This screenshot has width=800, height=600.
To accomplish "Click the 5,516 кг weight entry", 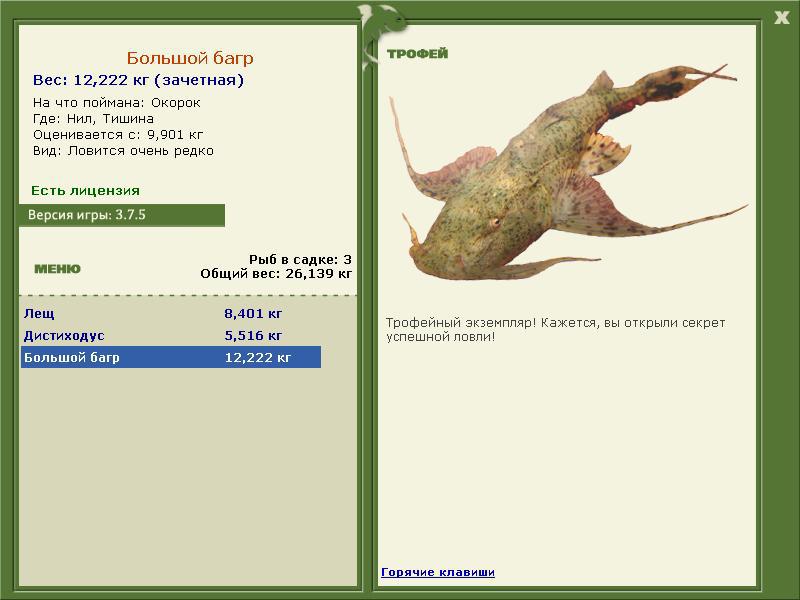I will (253, 336).
